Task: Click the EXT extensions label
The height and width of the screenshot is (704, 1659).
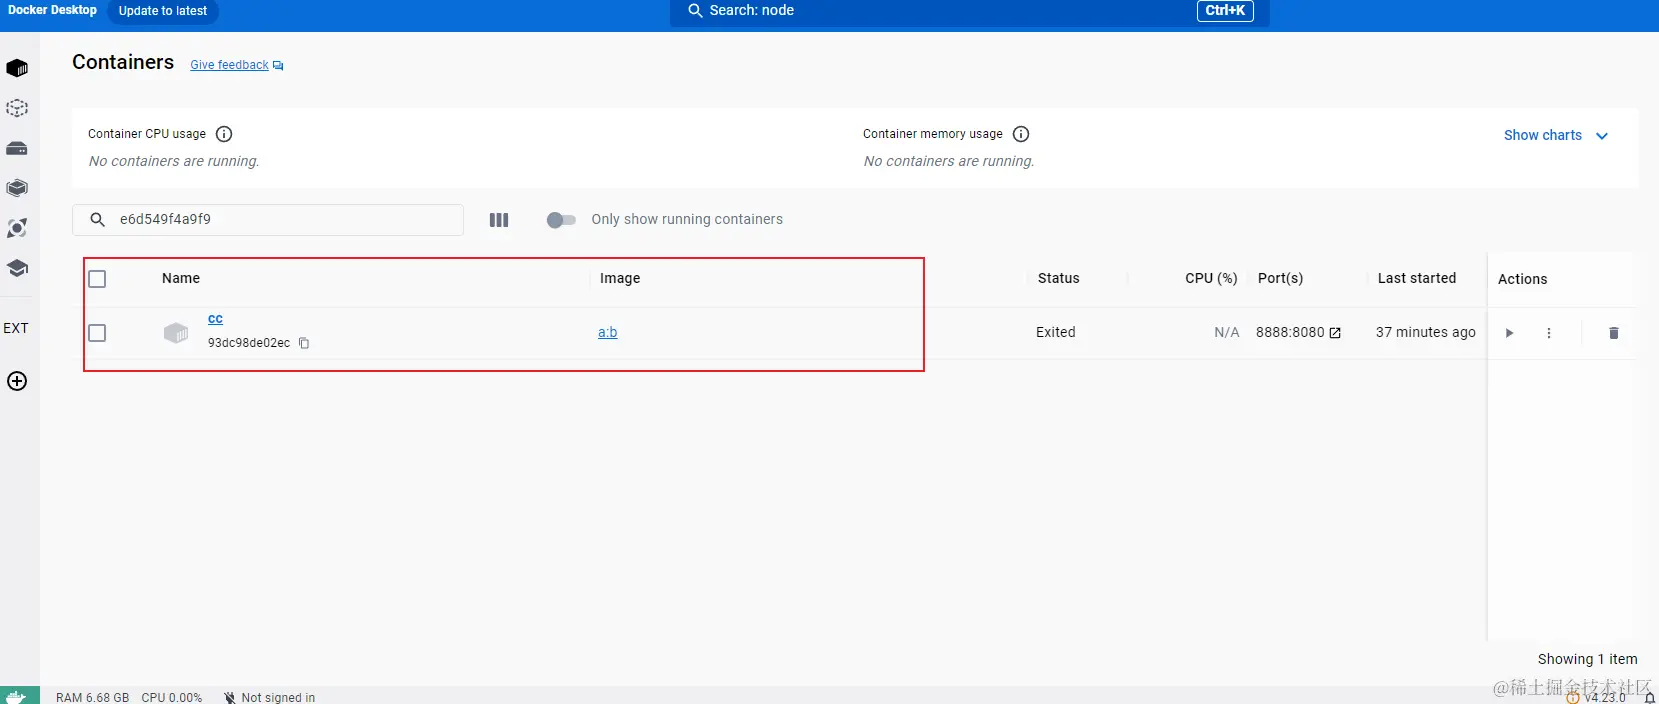Action: pos(16,328)
